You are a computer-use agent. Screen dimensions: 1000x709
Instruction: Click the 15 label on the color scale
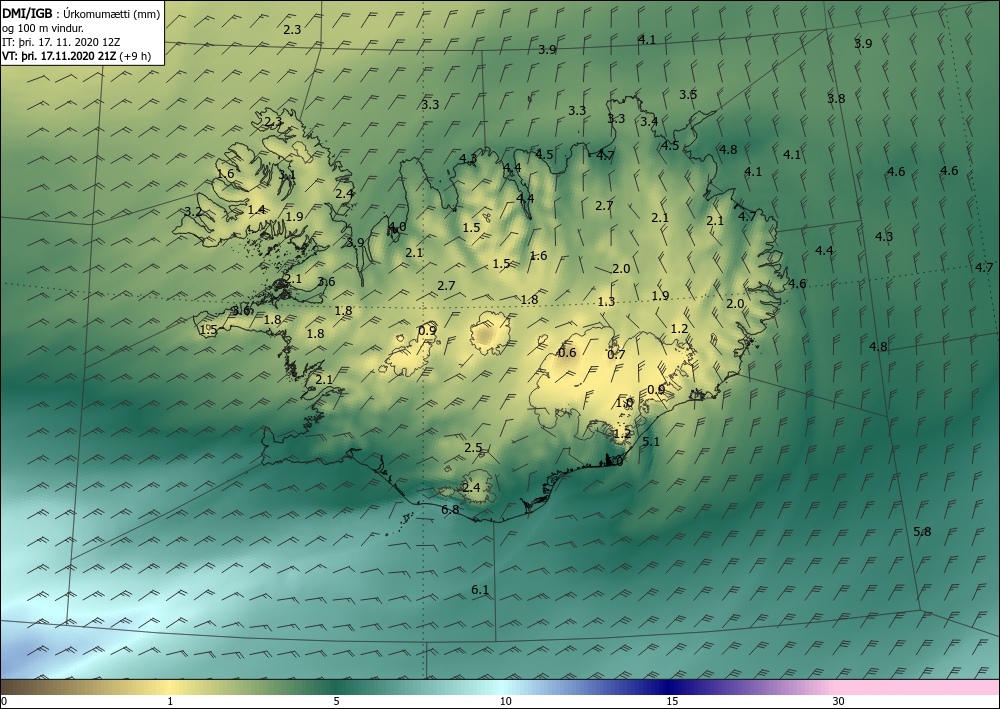[x=672, y=701]
